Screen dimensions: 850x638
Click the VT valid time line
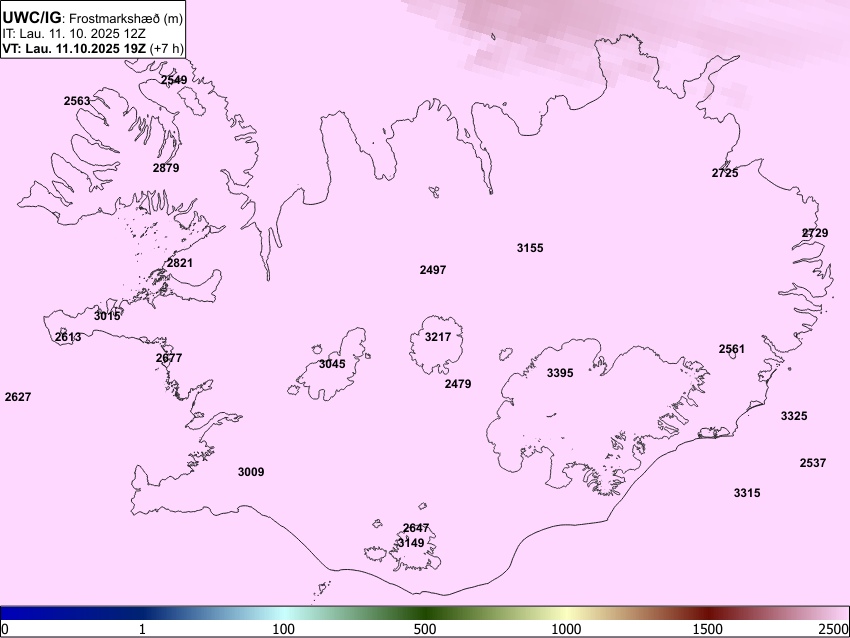(93, 48)
